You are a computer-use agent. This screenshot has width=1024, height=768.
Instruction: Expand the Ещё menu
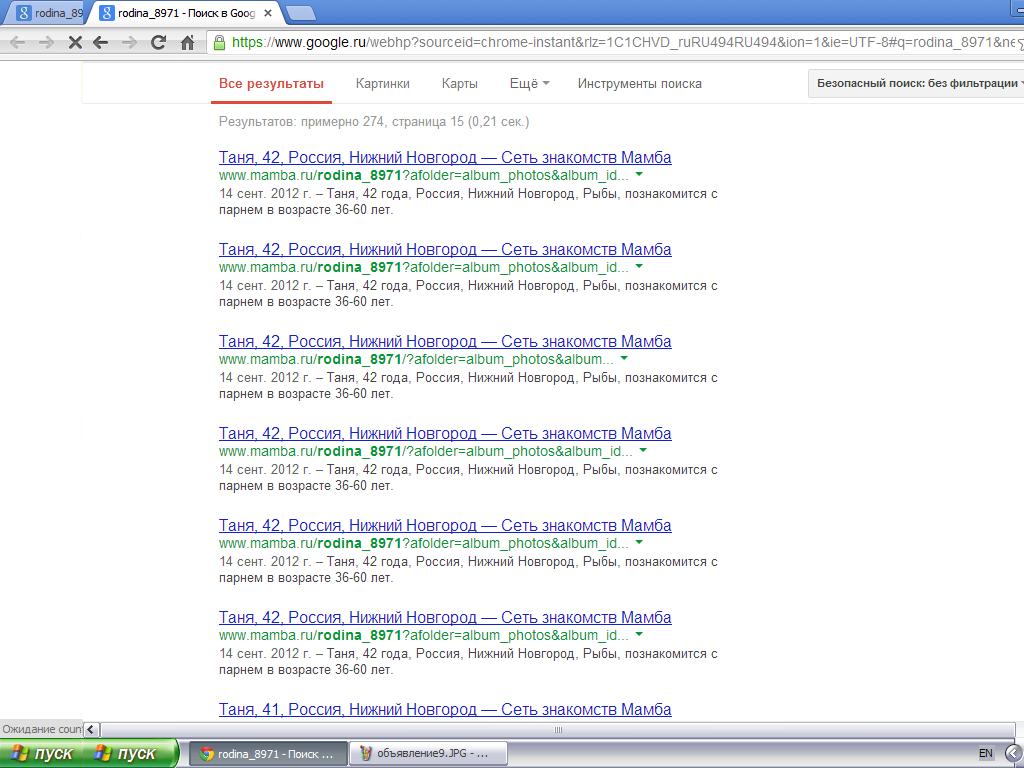pyautogui.click(x=530, y=84)
